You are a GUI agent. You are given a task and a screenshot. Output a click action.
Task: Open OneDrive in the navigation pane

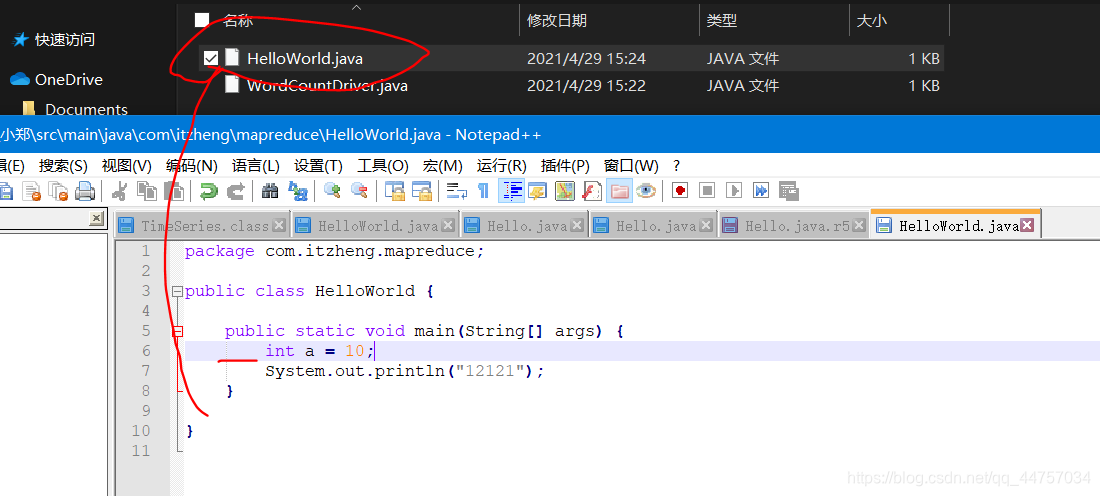coord(68,79)
